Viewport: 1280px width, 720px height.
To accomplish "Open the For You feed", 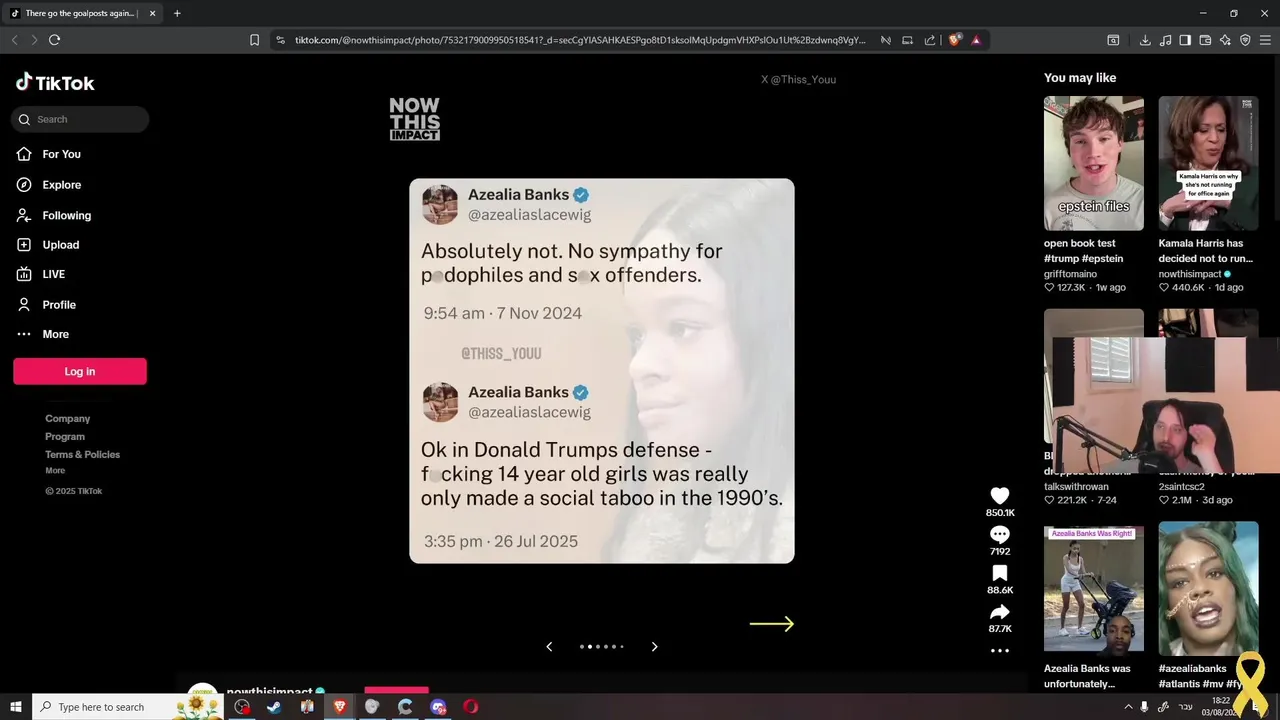I will tap(49, 154).
